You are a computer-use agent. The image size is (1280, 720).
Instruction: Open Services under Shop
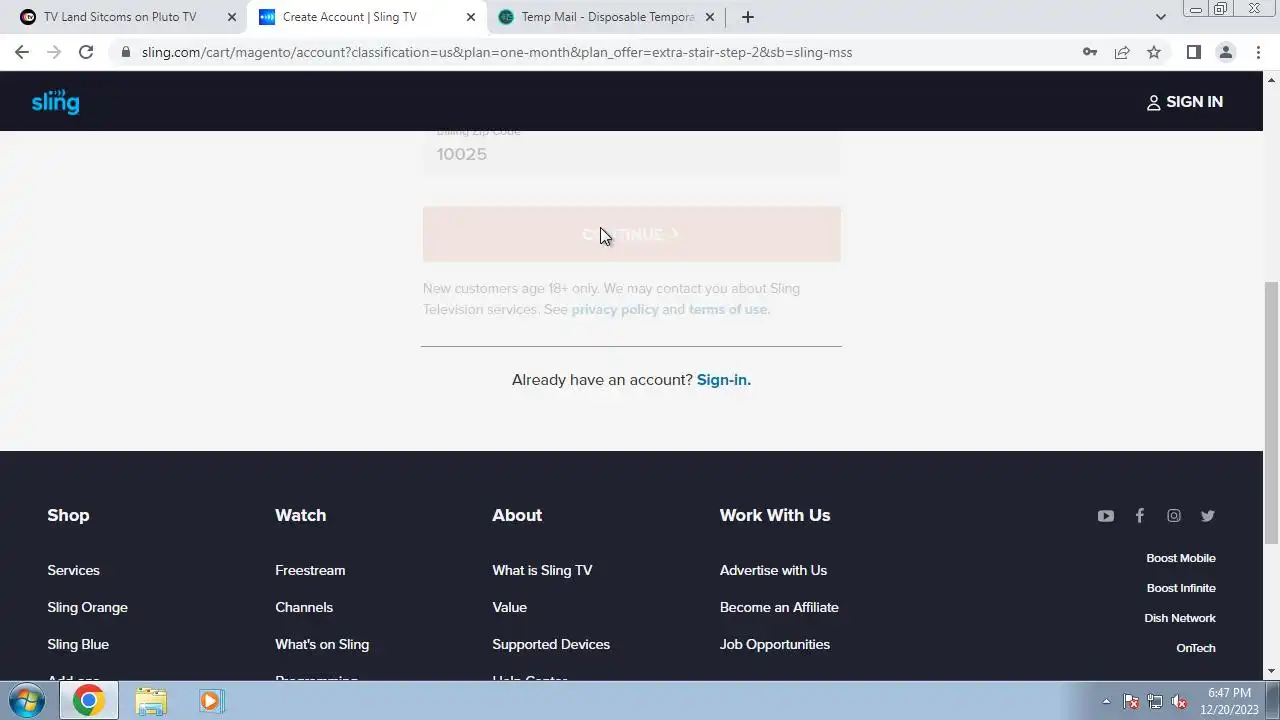73,570
